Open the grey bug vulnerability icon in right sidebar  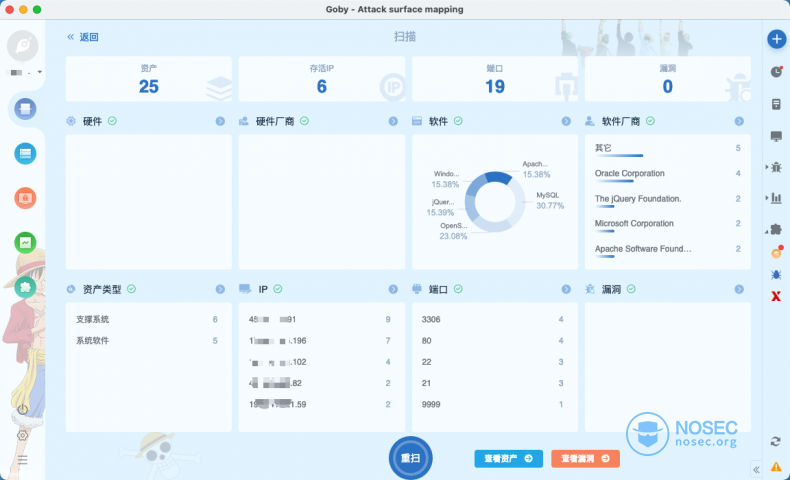776,167
